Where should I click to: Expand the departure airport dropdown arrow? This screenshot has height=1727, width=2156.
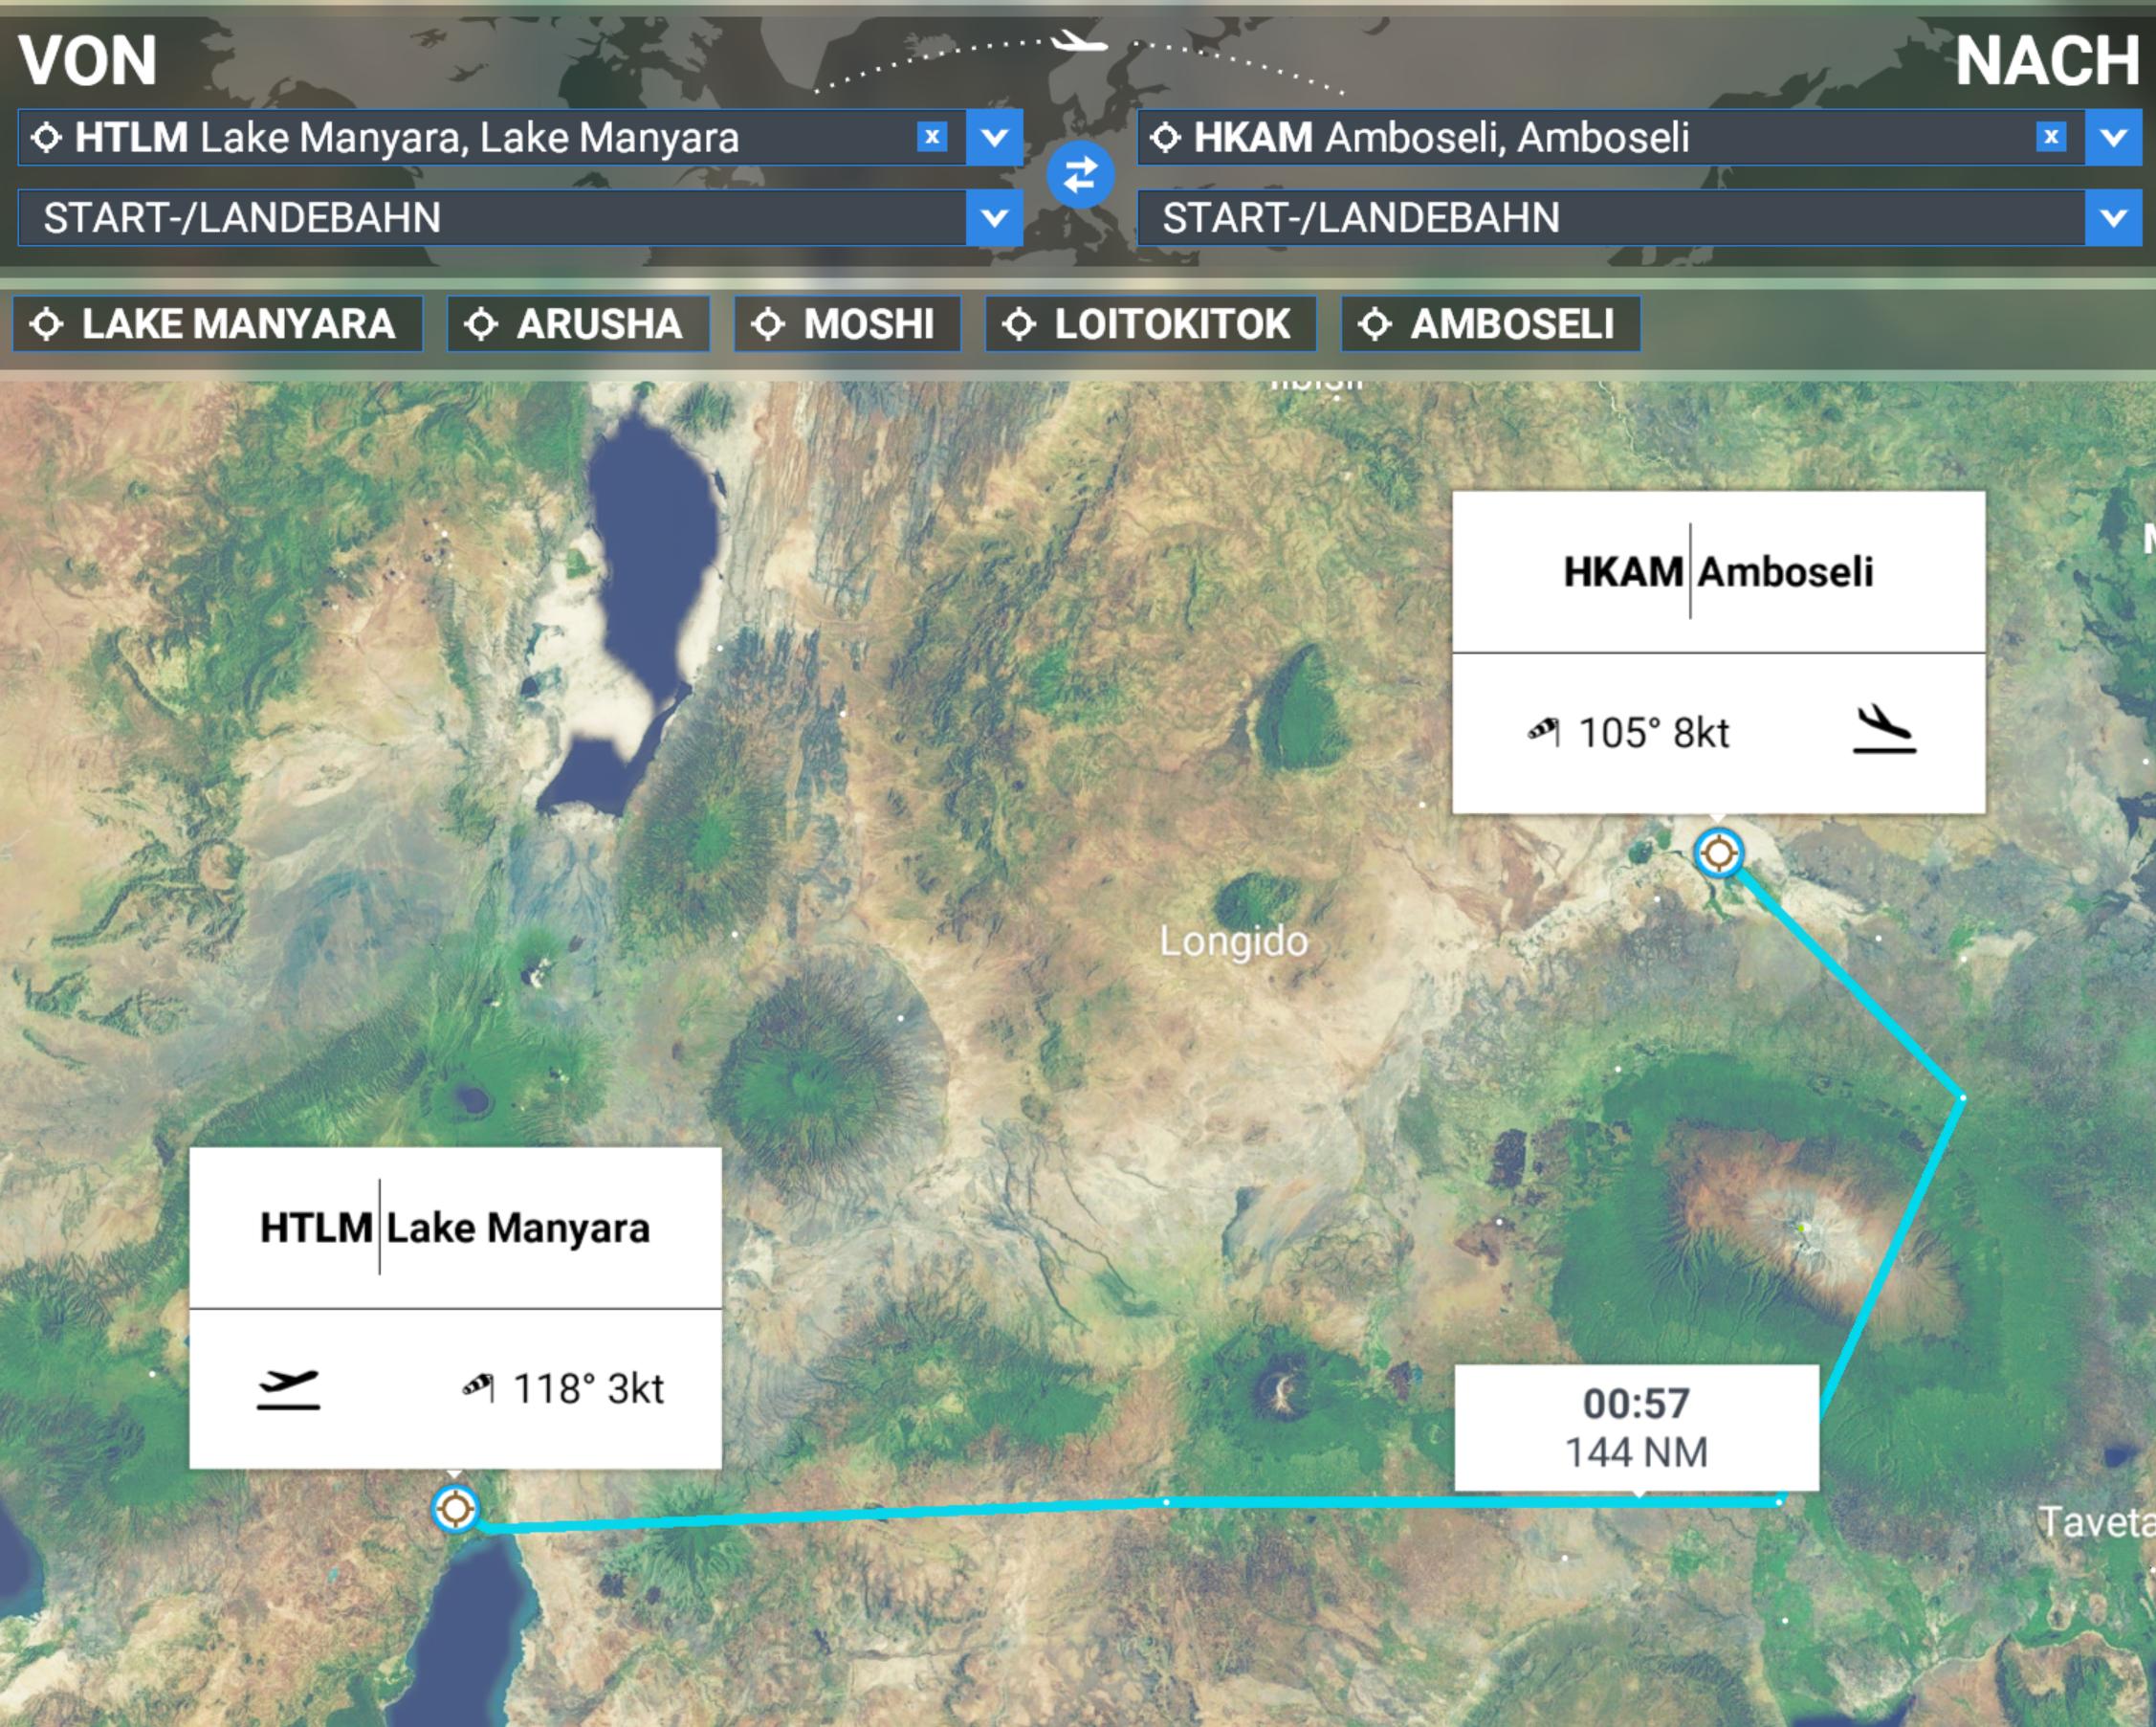point(994,137)
